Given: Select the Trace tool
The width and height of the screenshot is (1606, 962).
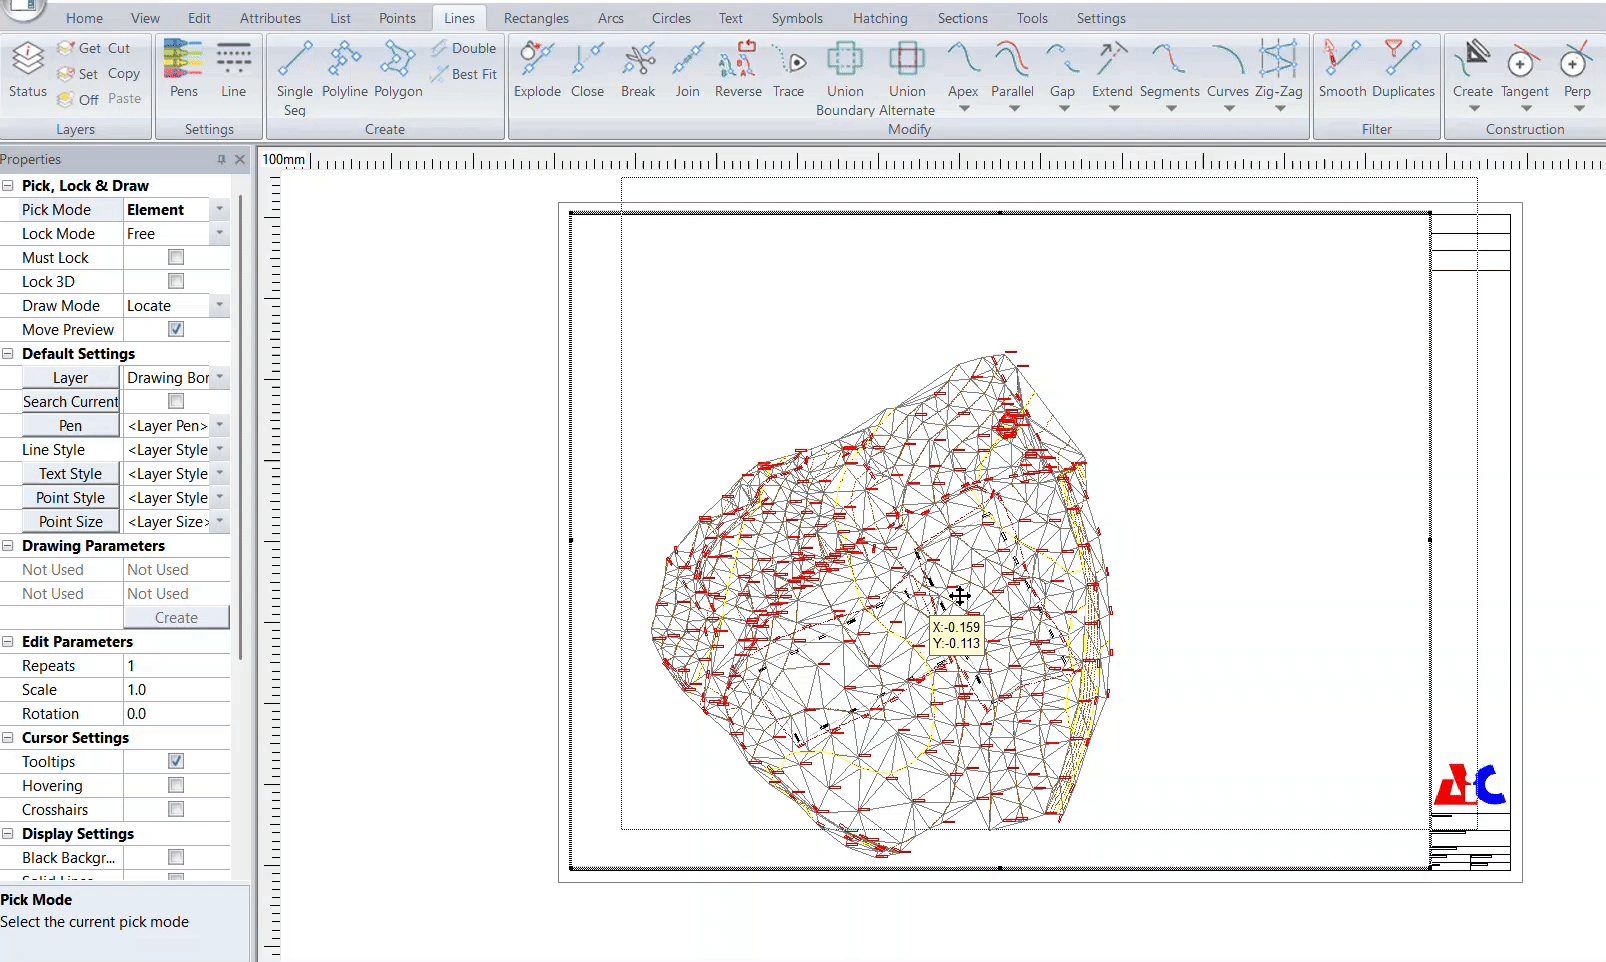Looking at the screenshot, I should pyautogui.click(x=788, y=70).
